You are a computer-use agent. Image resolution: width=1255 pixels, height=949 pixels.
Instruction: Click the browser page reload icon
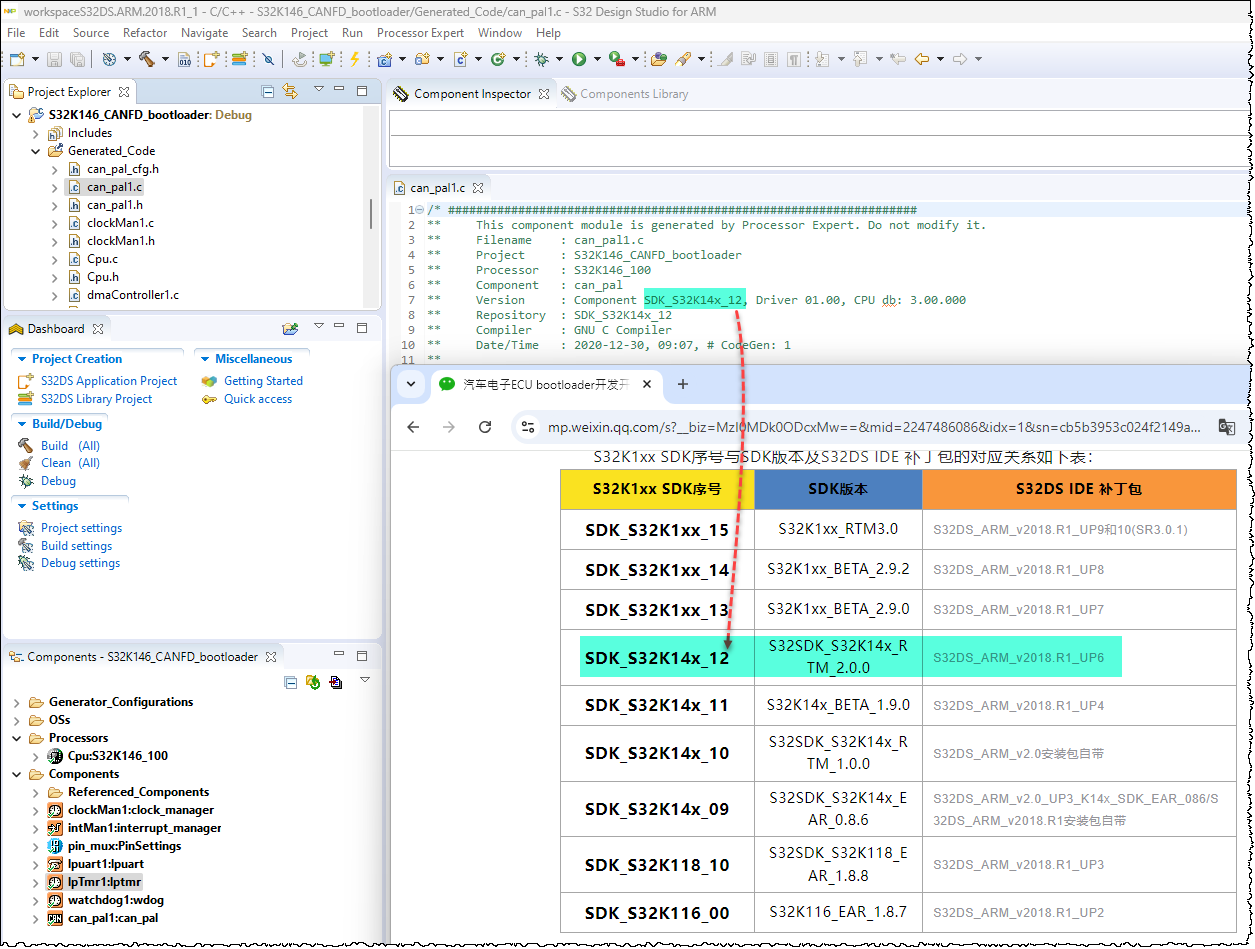(486, 427)
